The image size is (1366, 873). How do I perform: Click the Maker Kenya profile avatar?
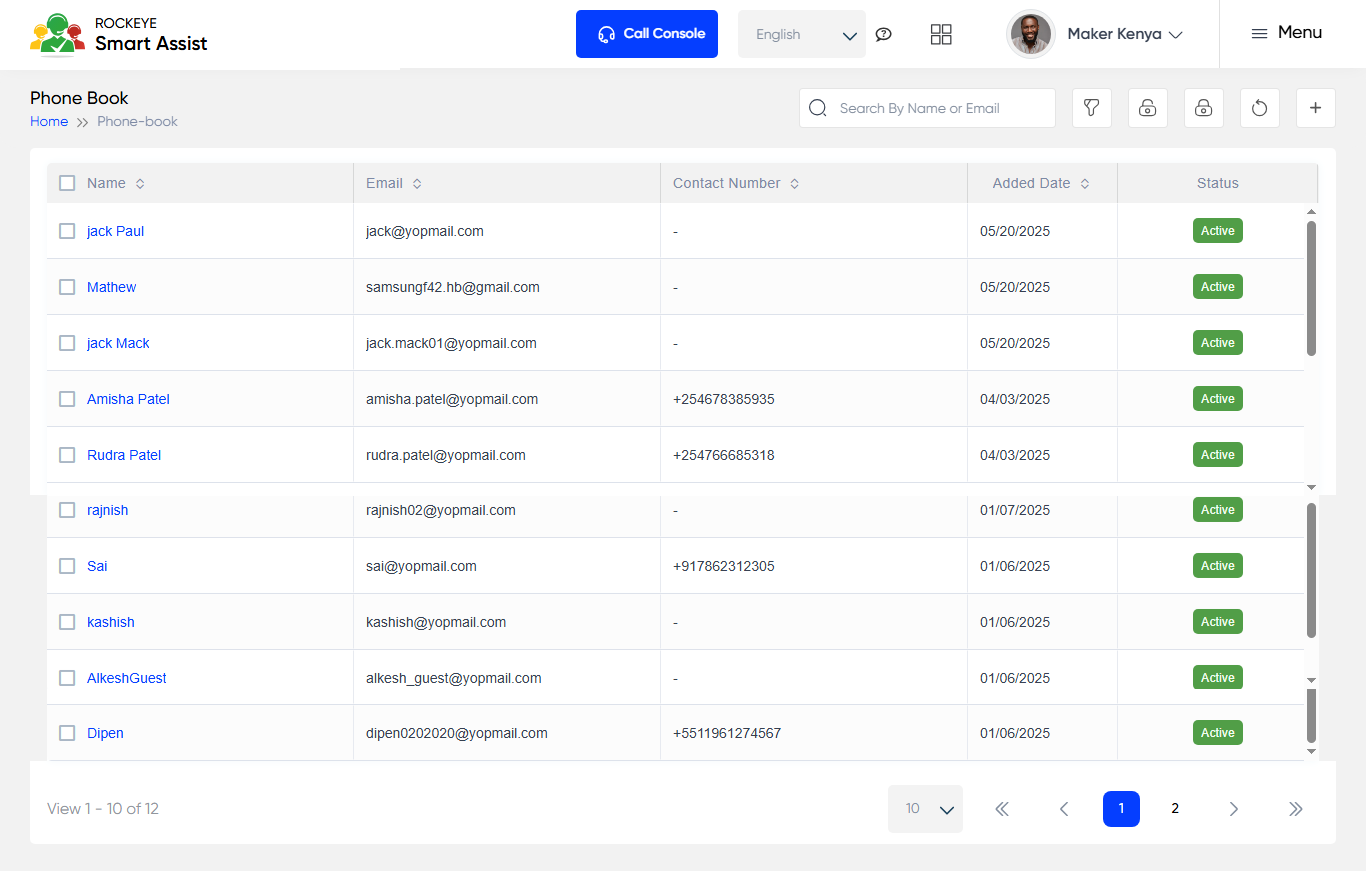click(1031, 34)
